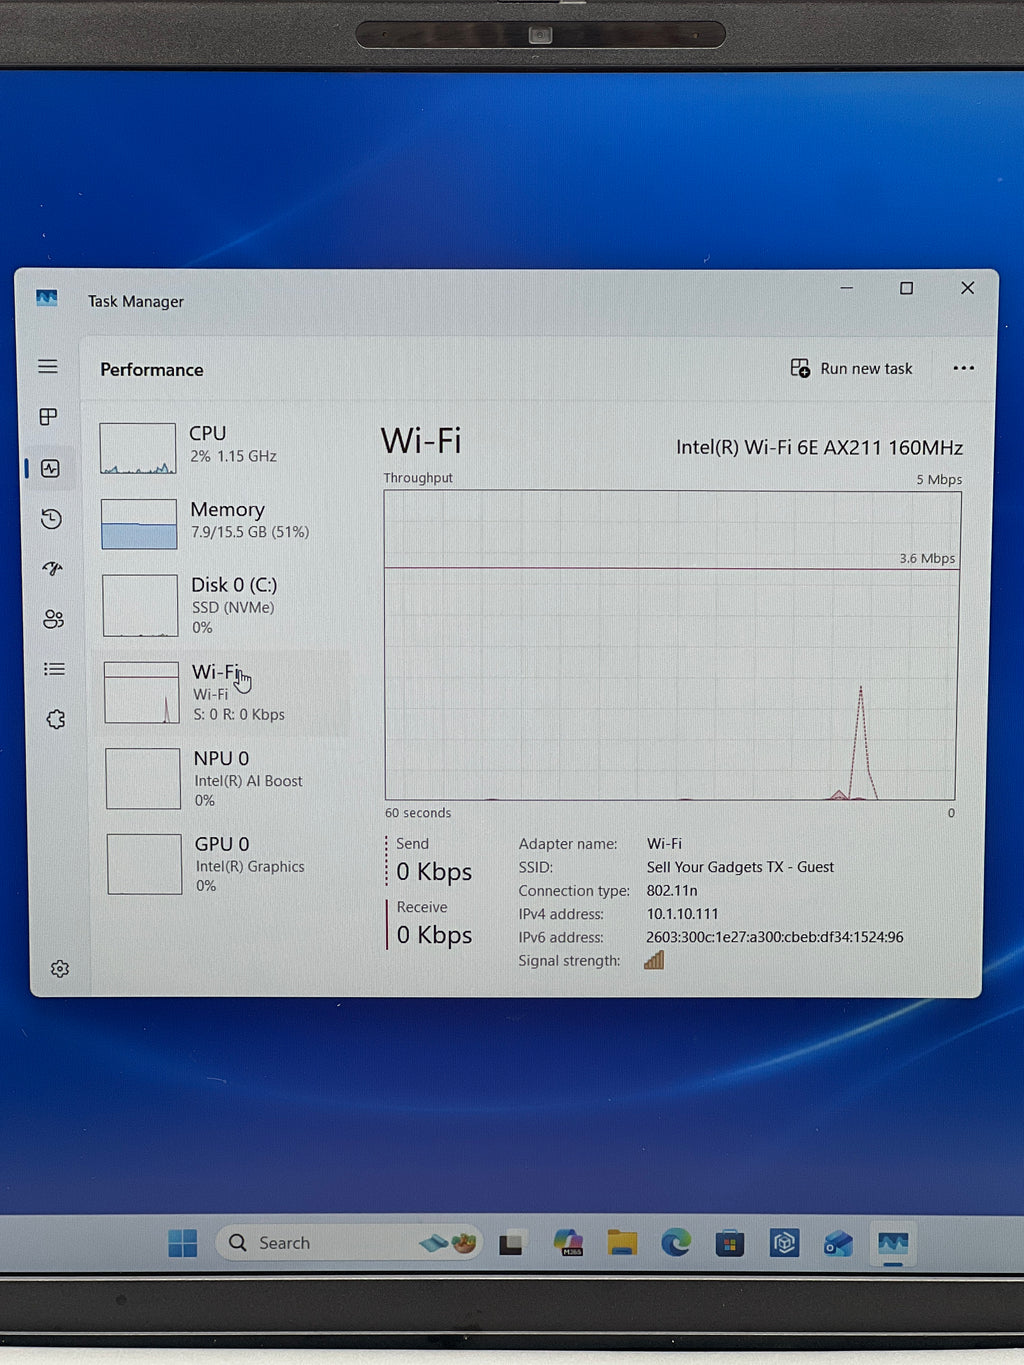Launch Microsoft 365 Copilot from taskbar
Screen dimensions: 1024x1365
(x=568, y=1243)
